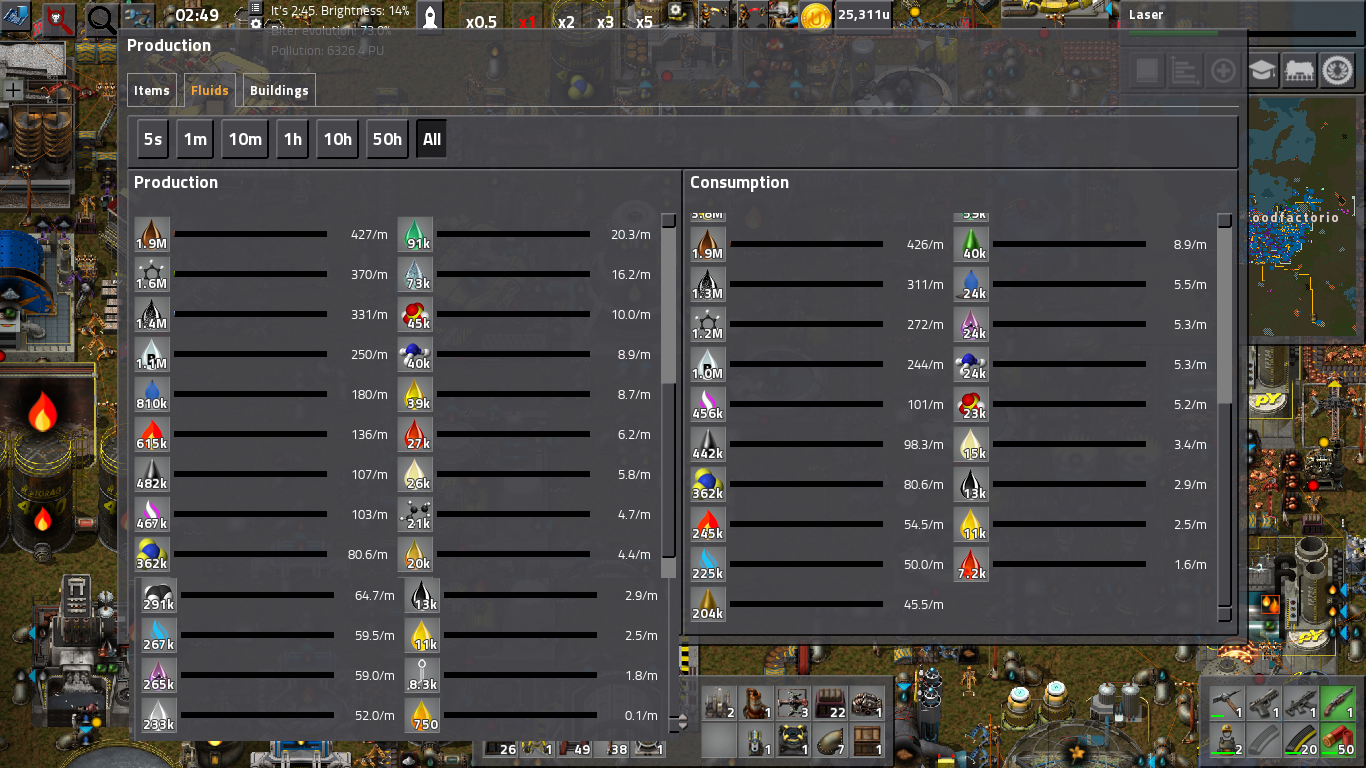Select the shotgun weapon slot
This screenshot has height=768, width=1366.
pos(1338,703)
